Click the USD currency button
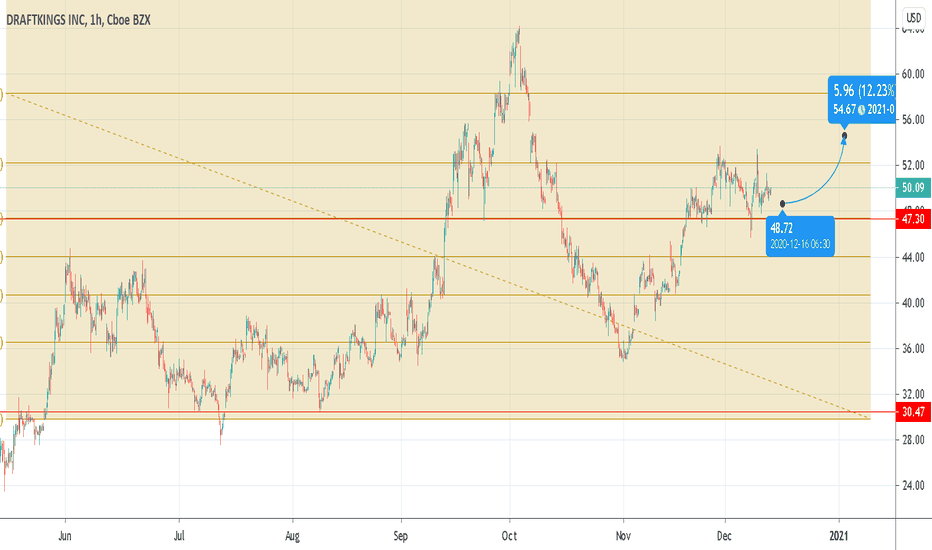Image resolution: width=932 pixels, height=550 pixels. coord(914,17)
